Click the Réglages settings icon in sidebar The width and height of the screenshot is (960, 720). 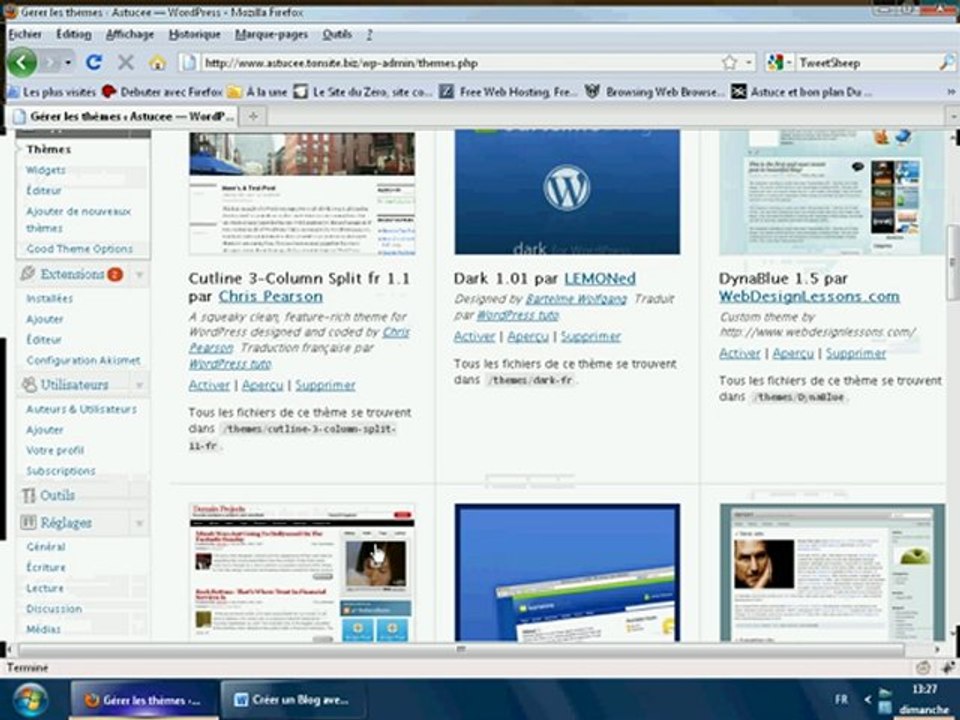(28, 522)
